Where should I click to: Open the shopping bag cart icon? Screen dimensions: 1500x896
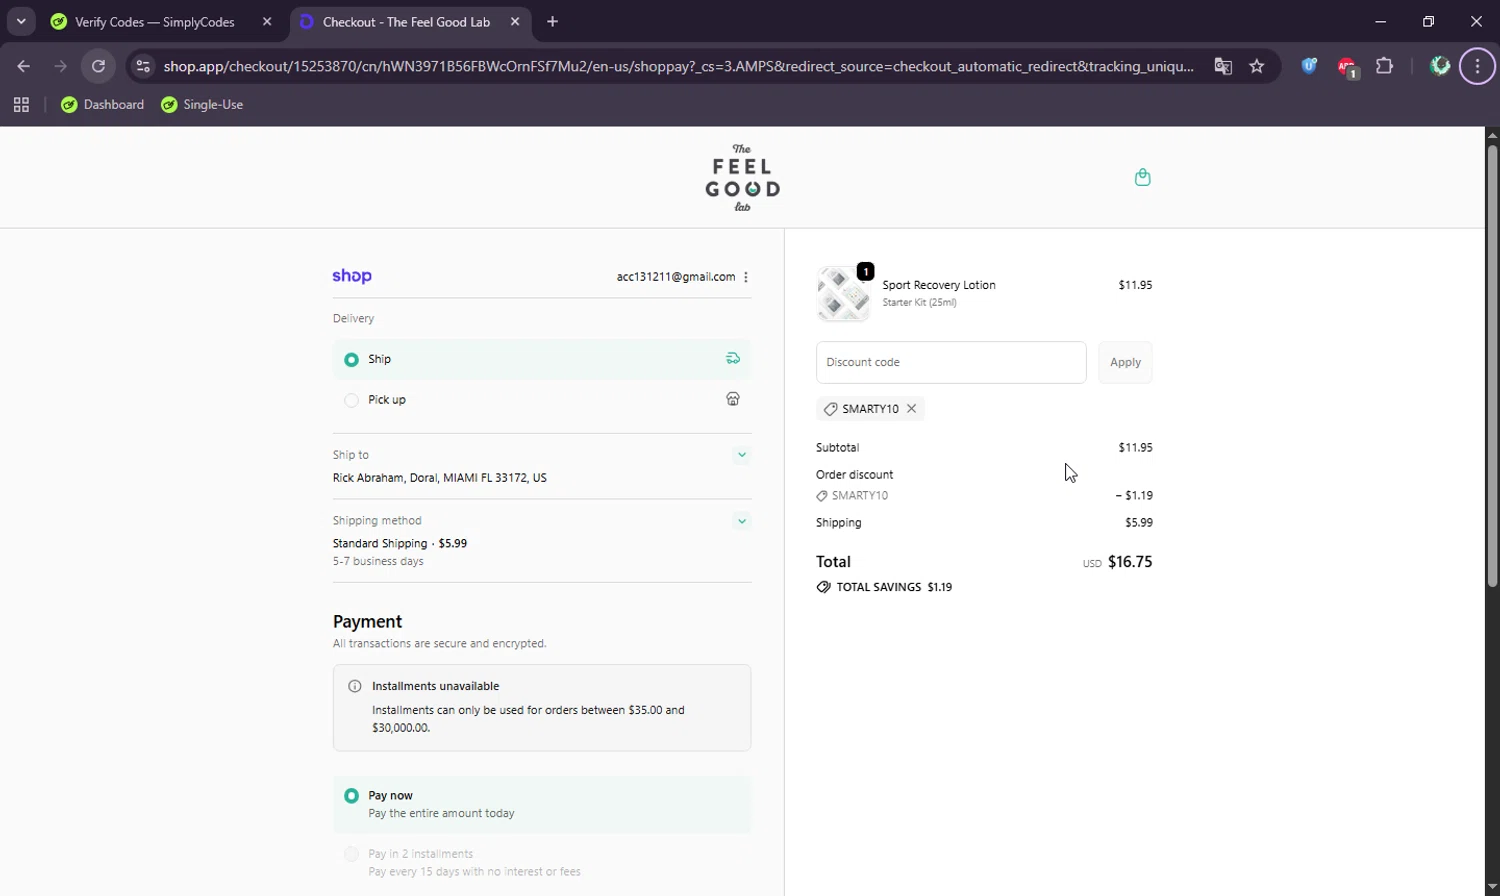(x=1143, y=177)
